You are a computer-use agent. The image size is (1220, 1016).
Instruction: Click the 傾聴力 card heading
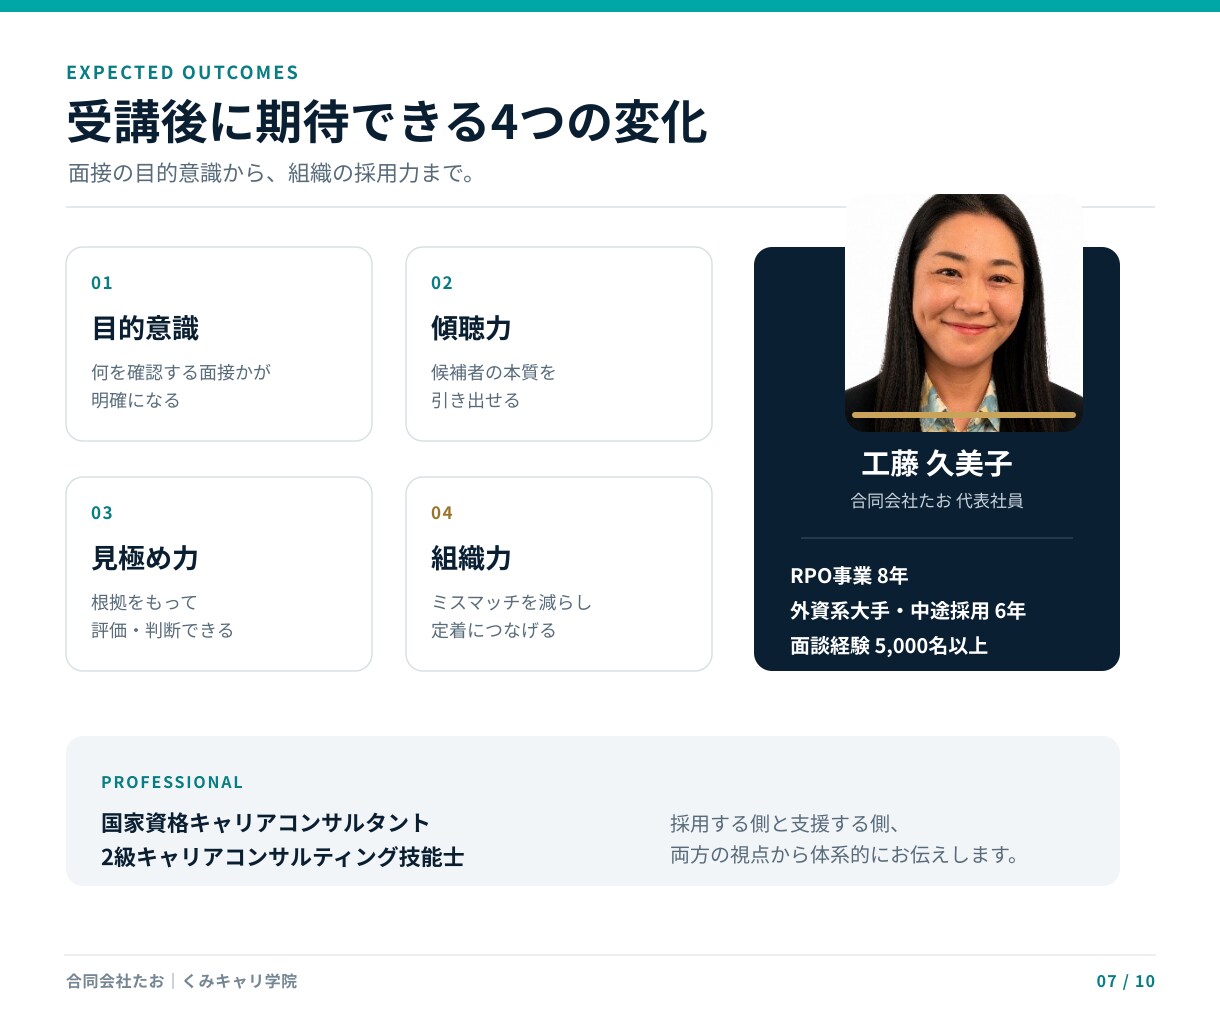[471, 328]
